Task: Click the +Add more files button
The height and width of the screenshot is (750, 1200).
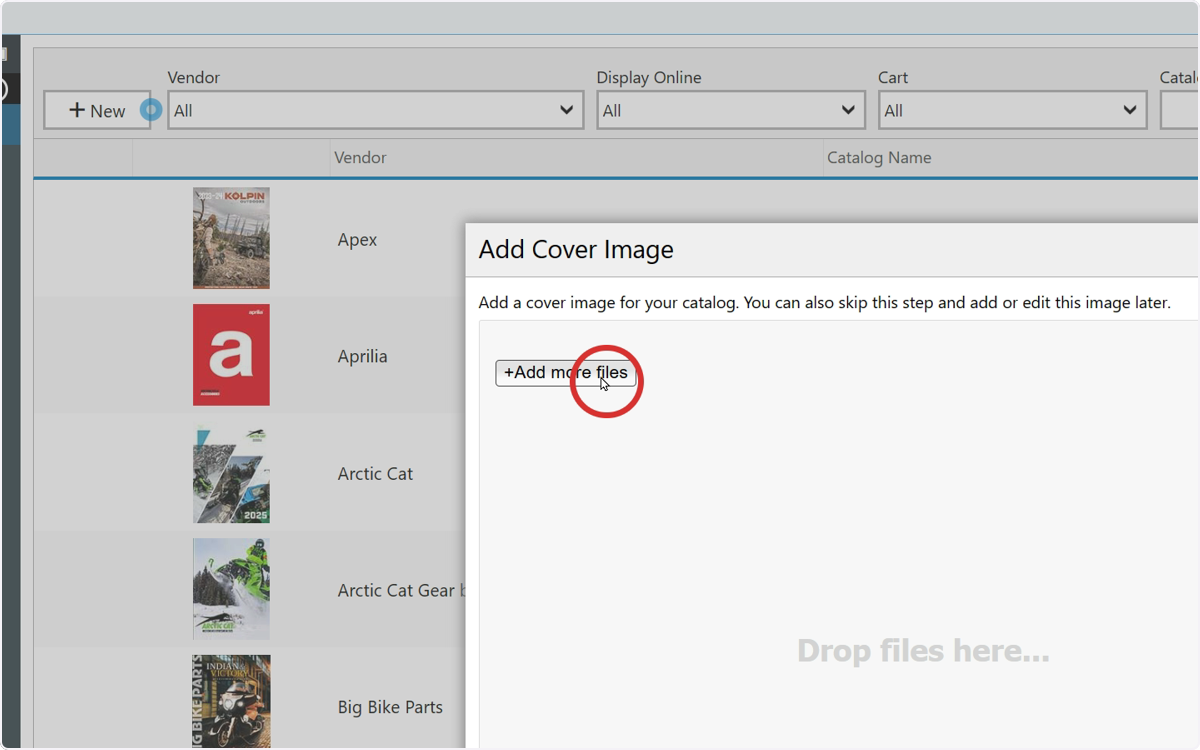Action: 565,373
